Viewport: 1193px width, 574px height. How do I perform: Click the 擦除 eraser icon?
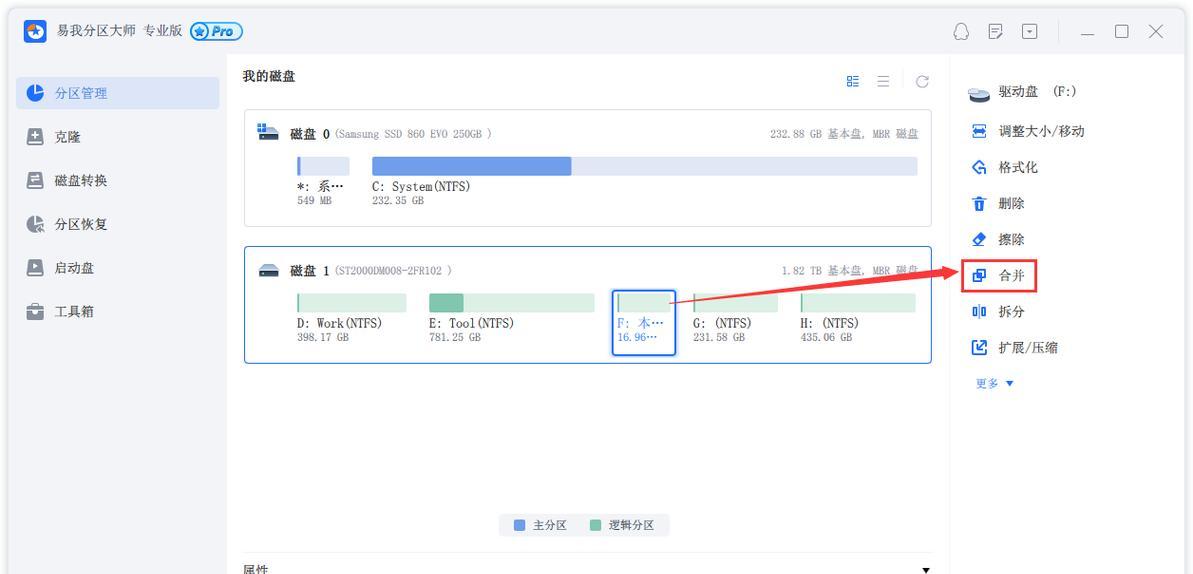pos(979,239)
